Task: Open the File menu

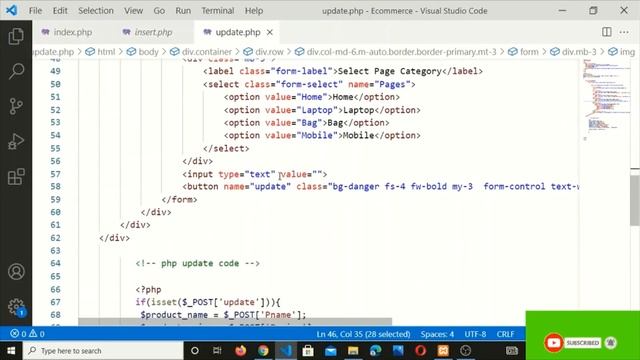Action: pos(36,11)
